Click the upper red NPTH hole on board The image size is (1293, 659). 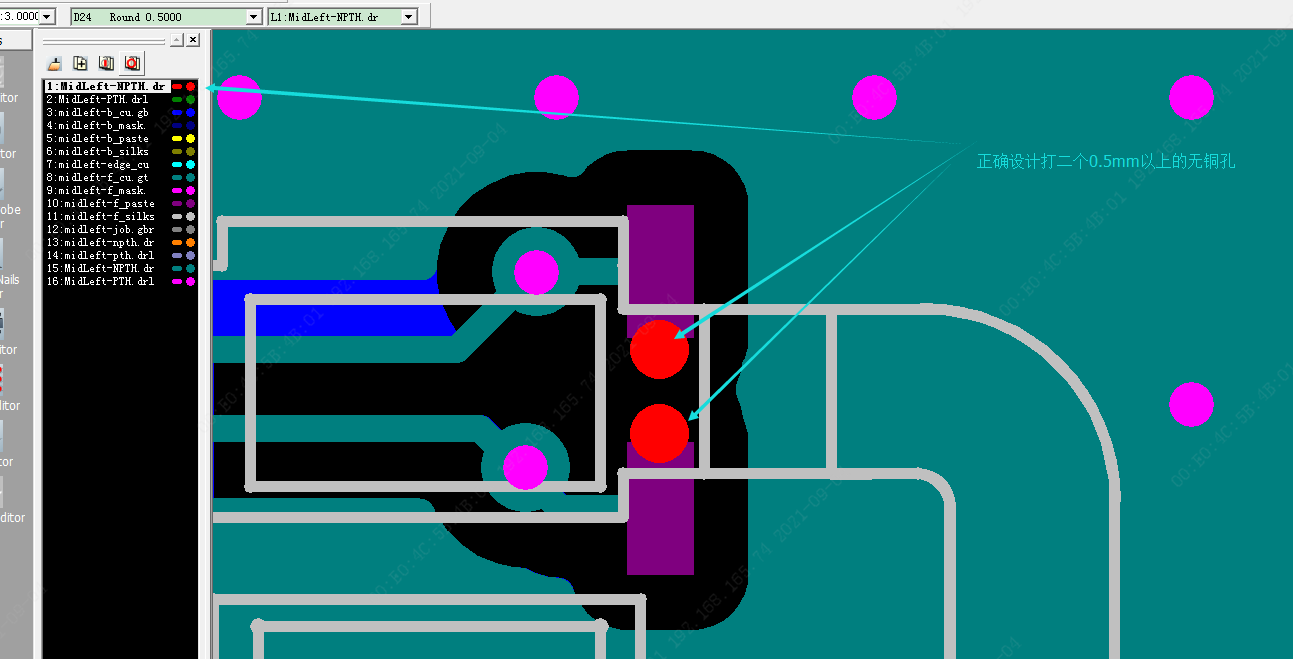click(659, 349)
